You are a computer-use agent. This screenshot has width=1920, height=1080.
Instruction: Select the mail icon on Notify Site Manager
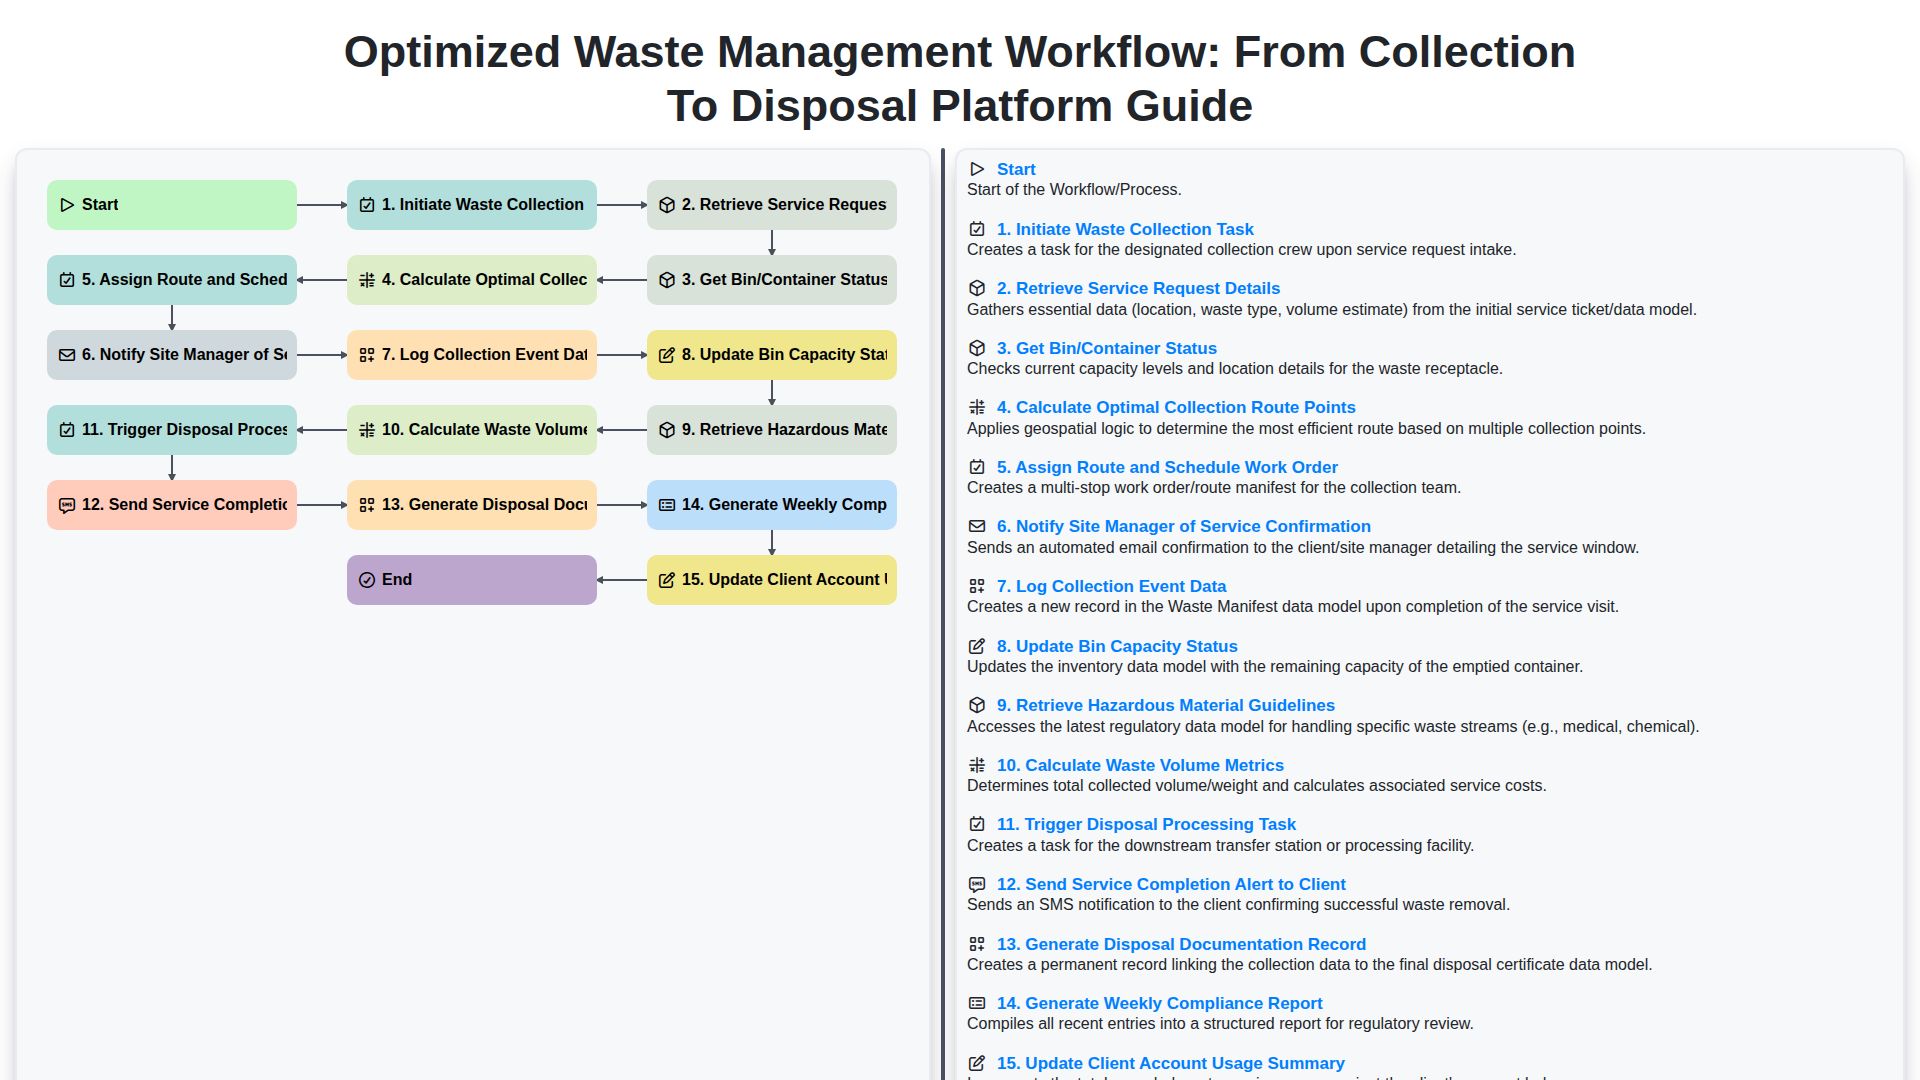point(67,354)
